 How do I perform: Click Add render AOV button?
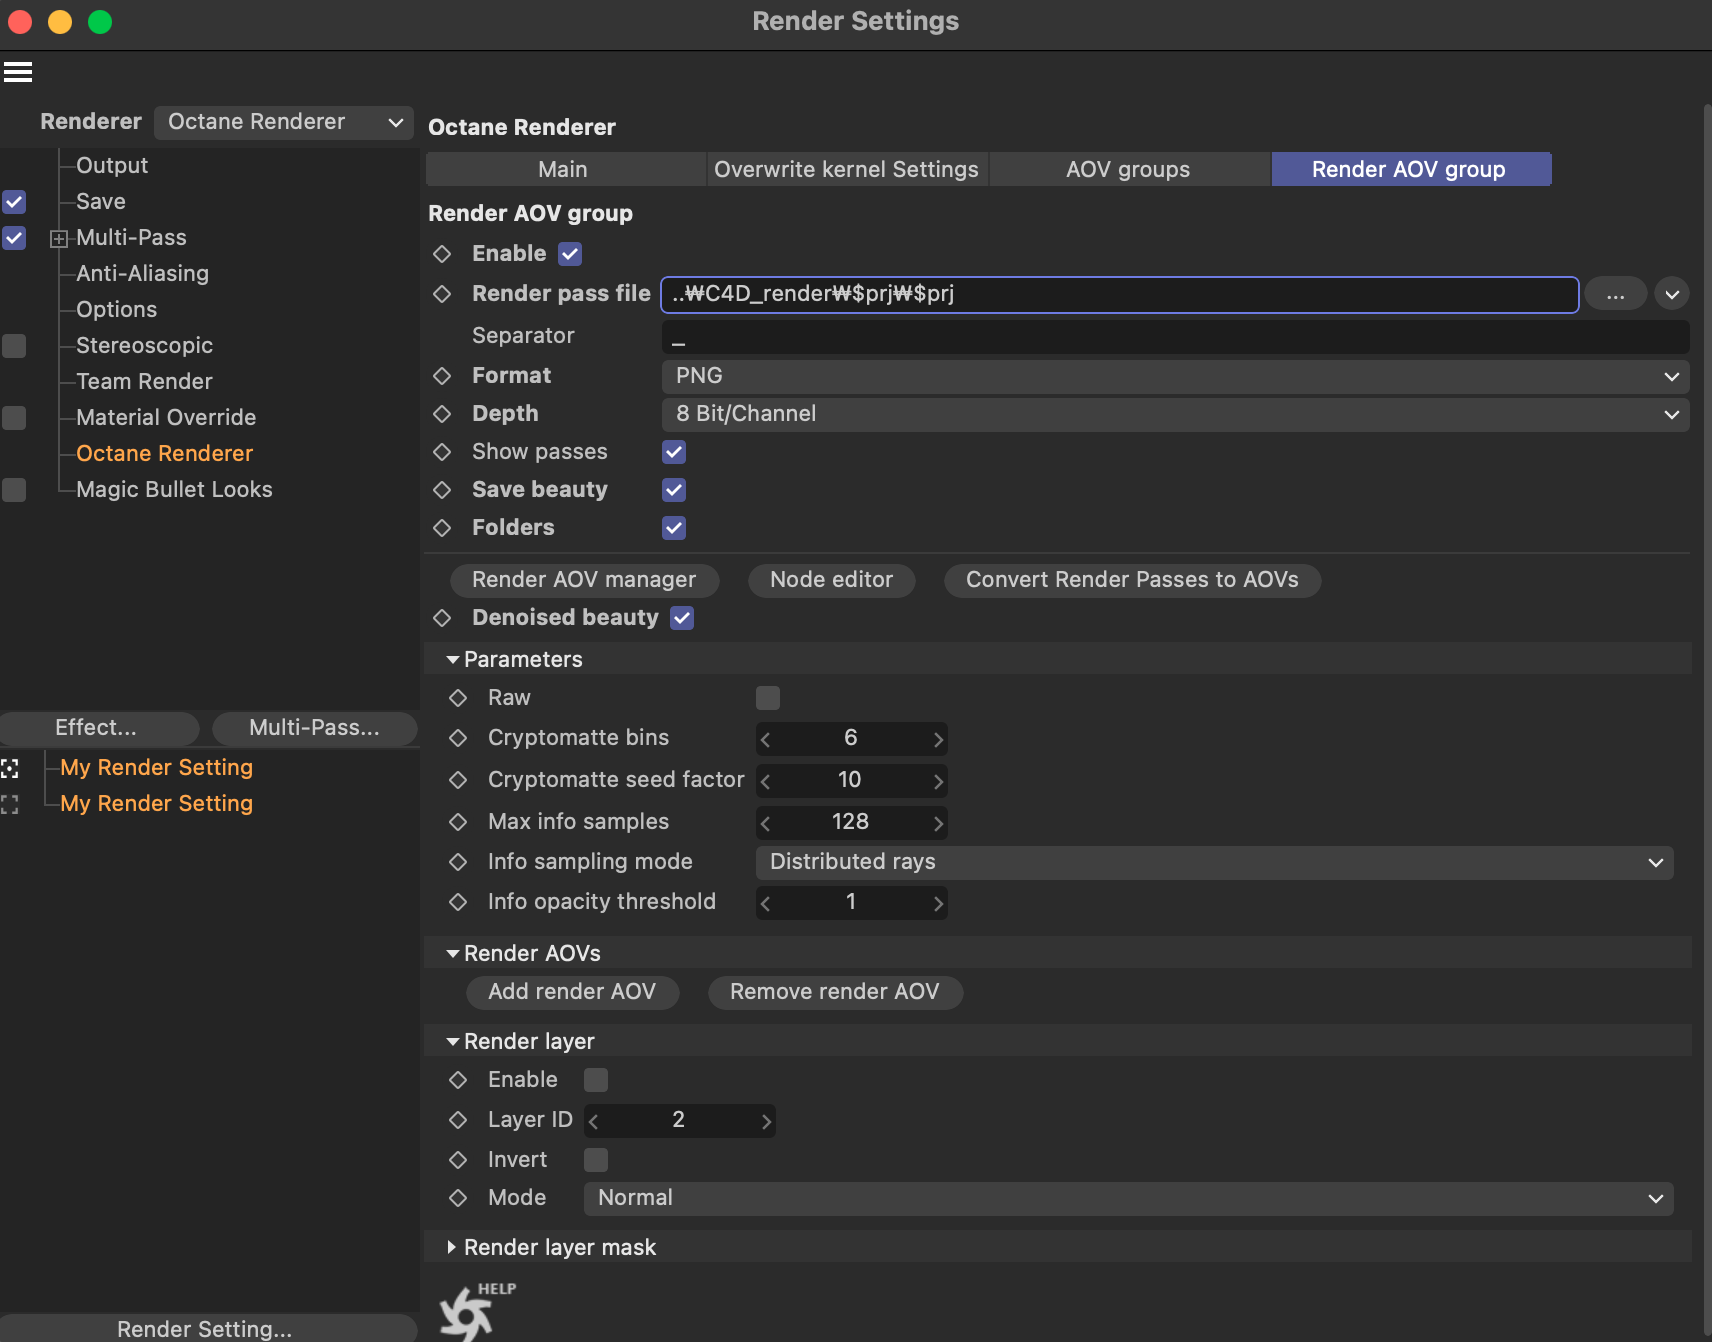tap(572, 992)
